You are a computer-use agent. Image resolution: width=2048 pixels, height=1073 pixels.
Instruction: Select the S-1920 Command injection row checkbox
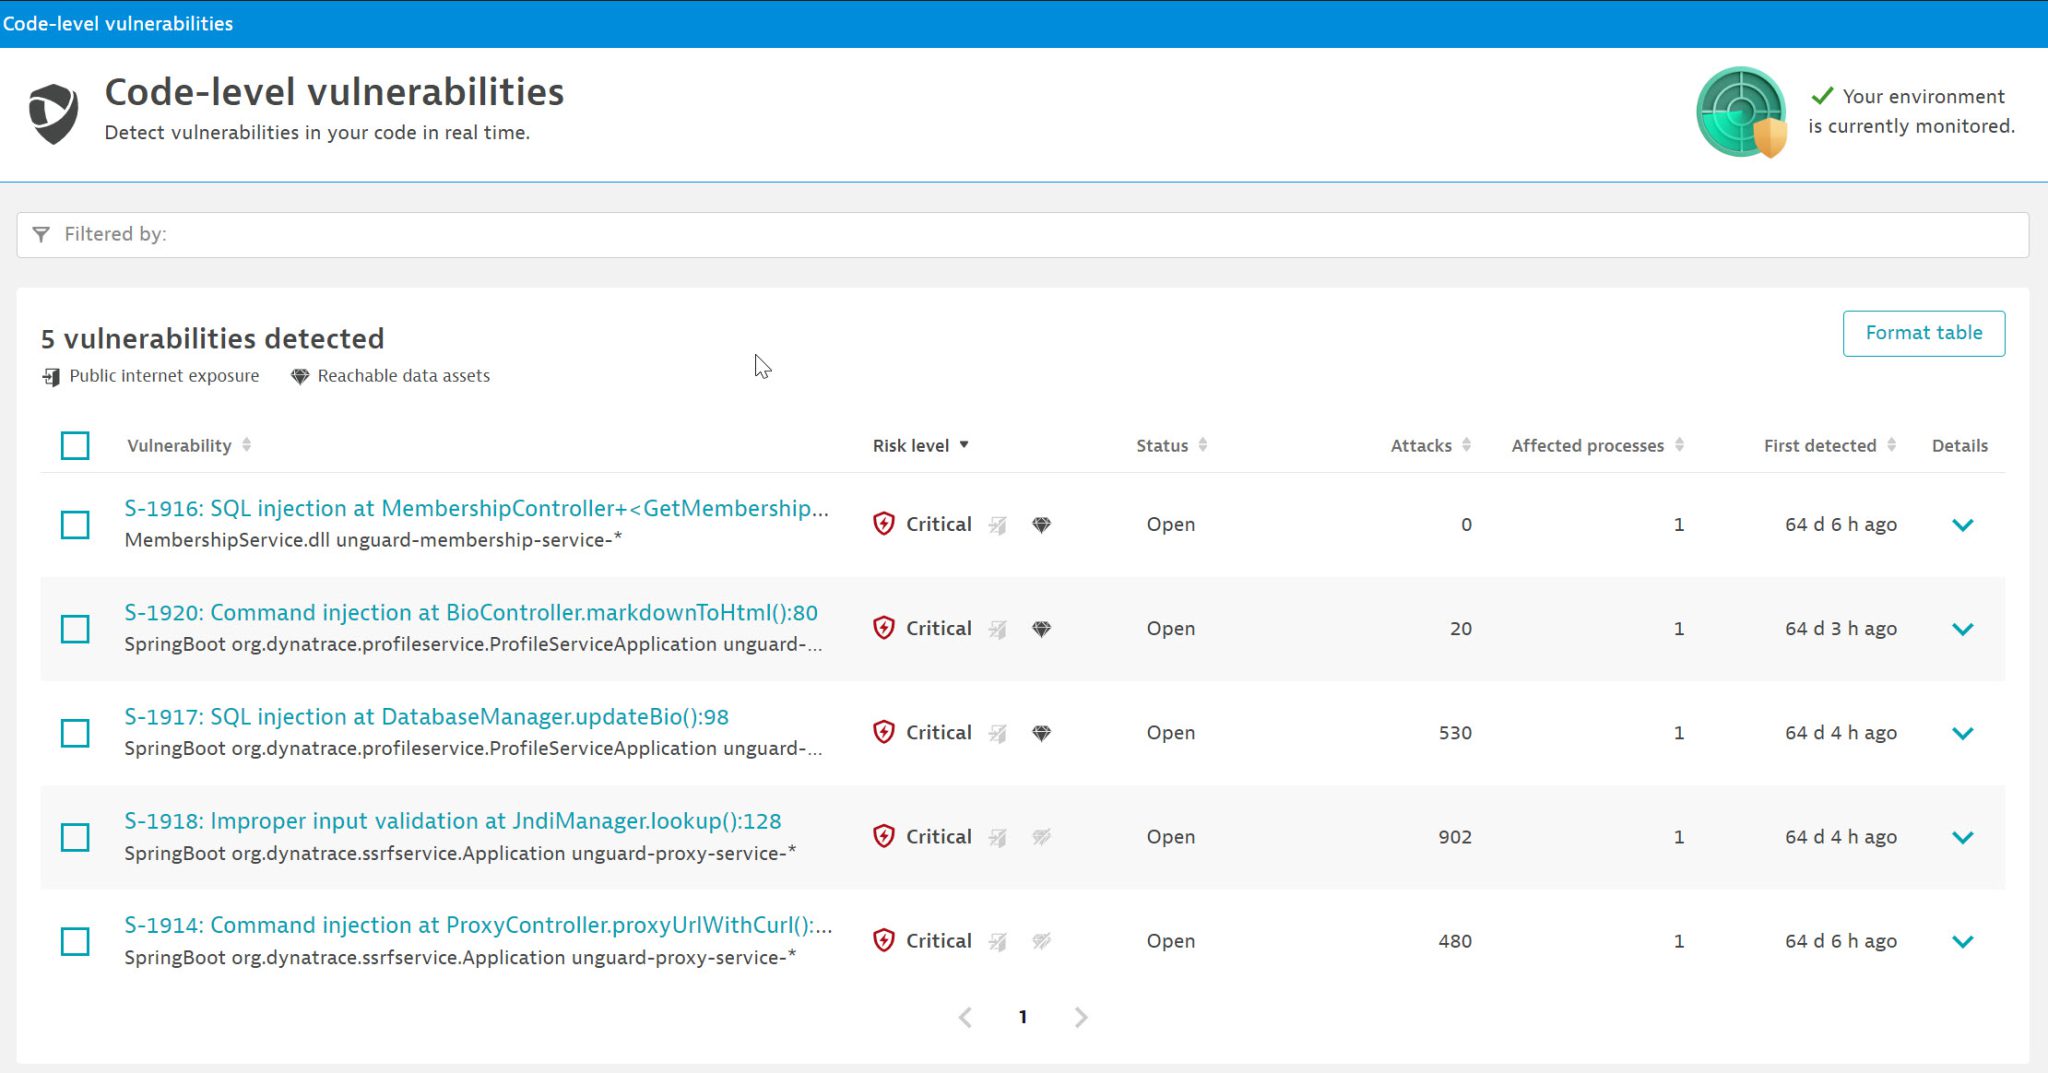[75, 629]
